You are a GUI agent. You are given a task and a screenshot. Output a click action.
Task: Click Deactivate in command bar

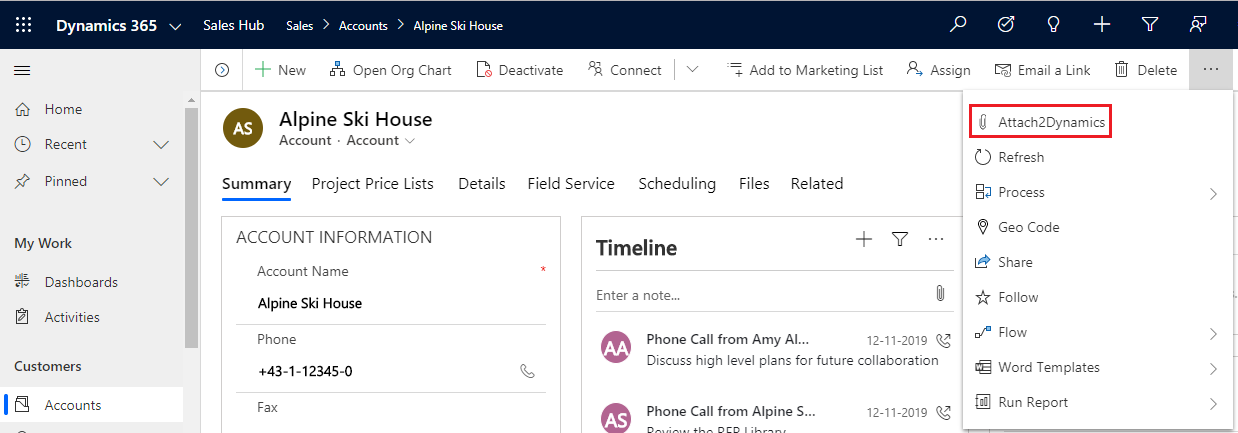click(x=519, y=70)
